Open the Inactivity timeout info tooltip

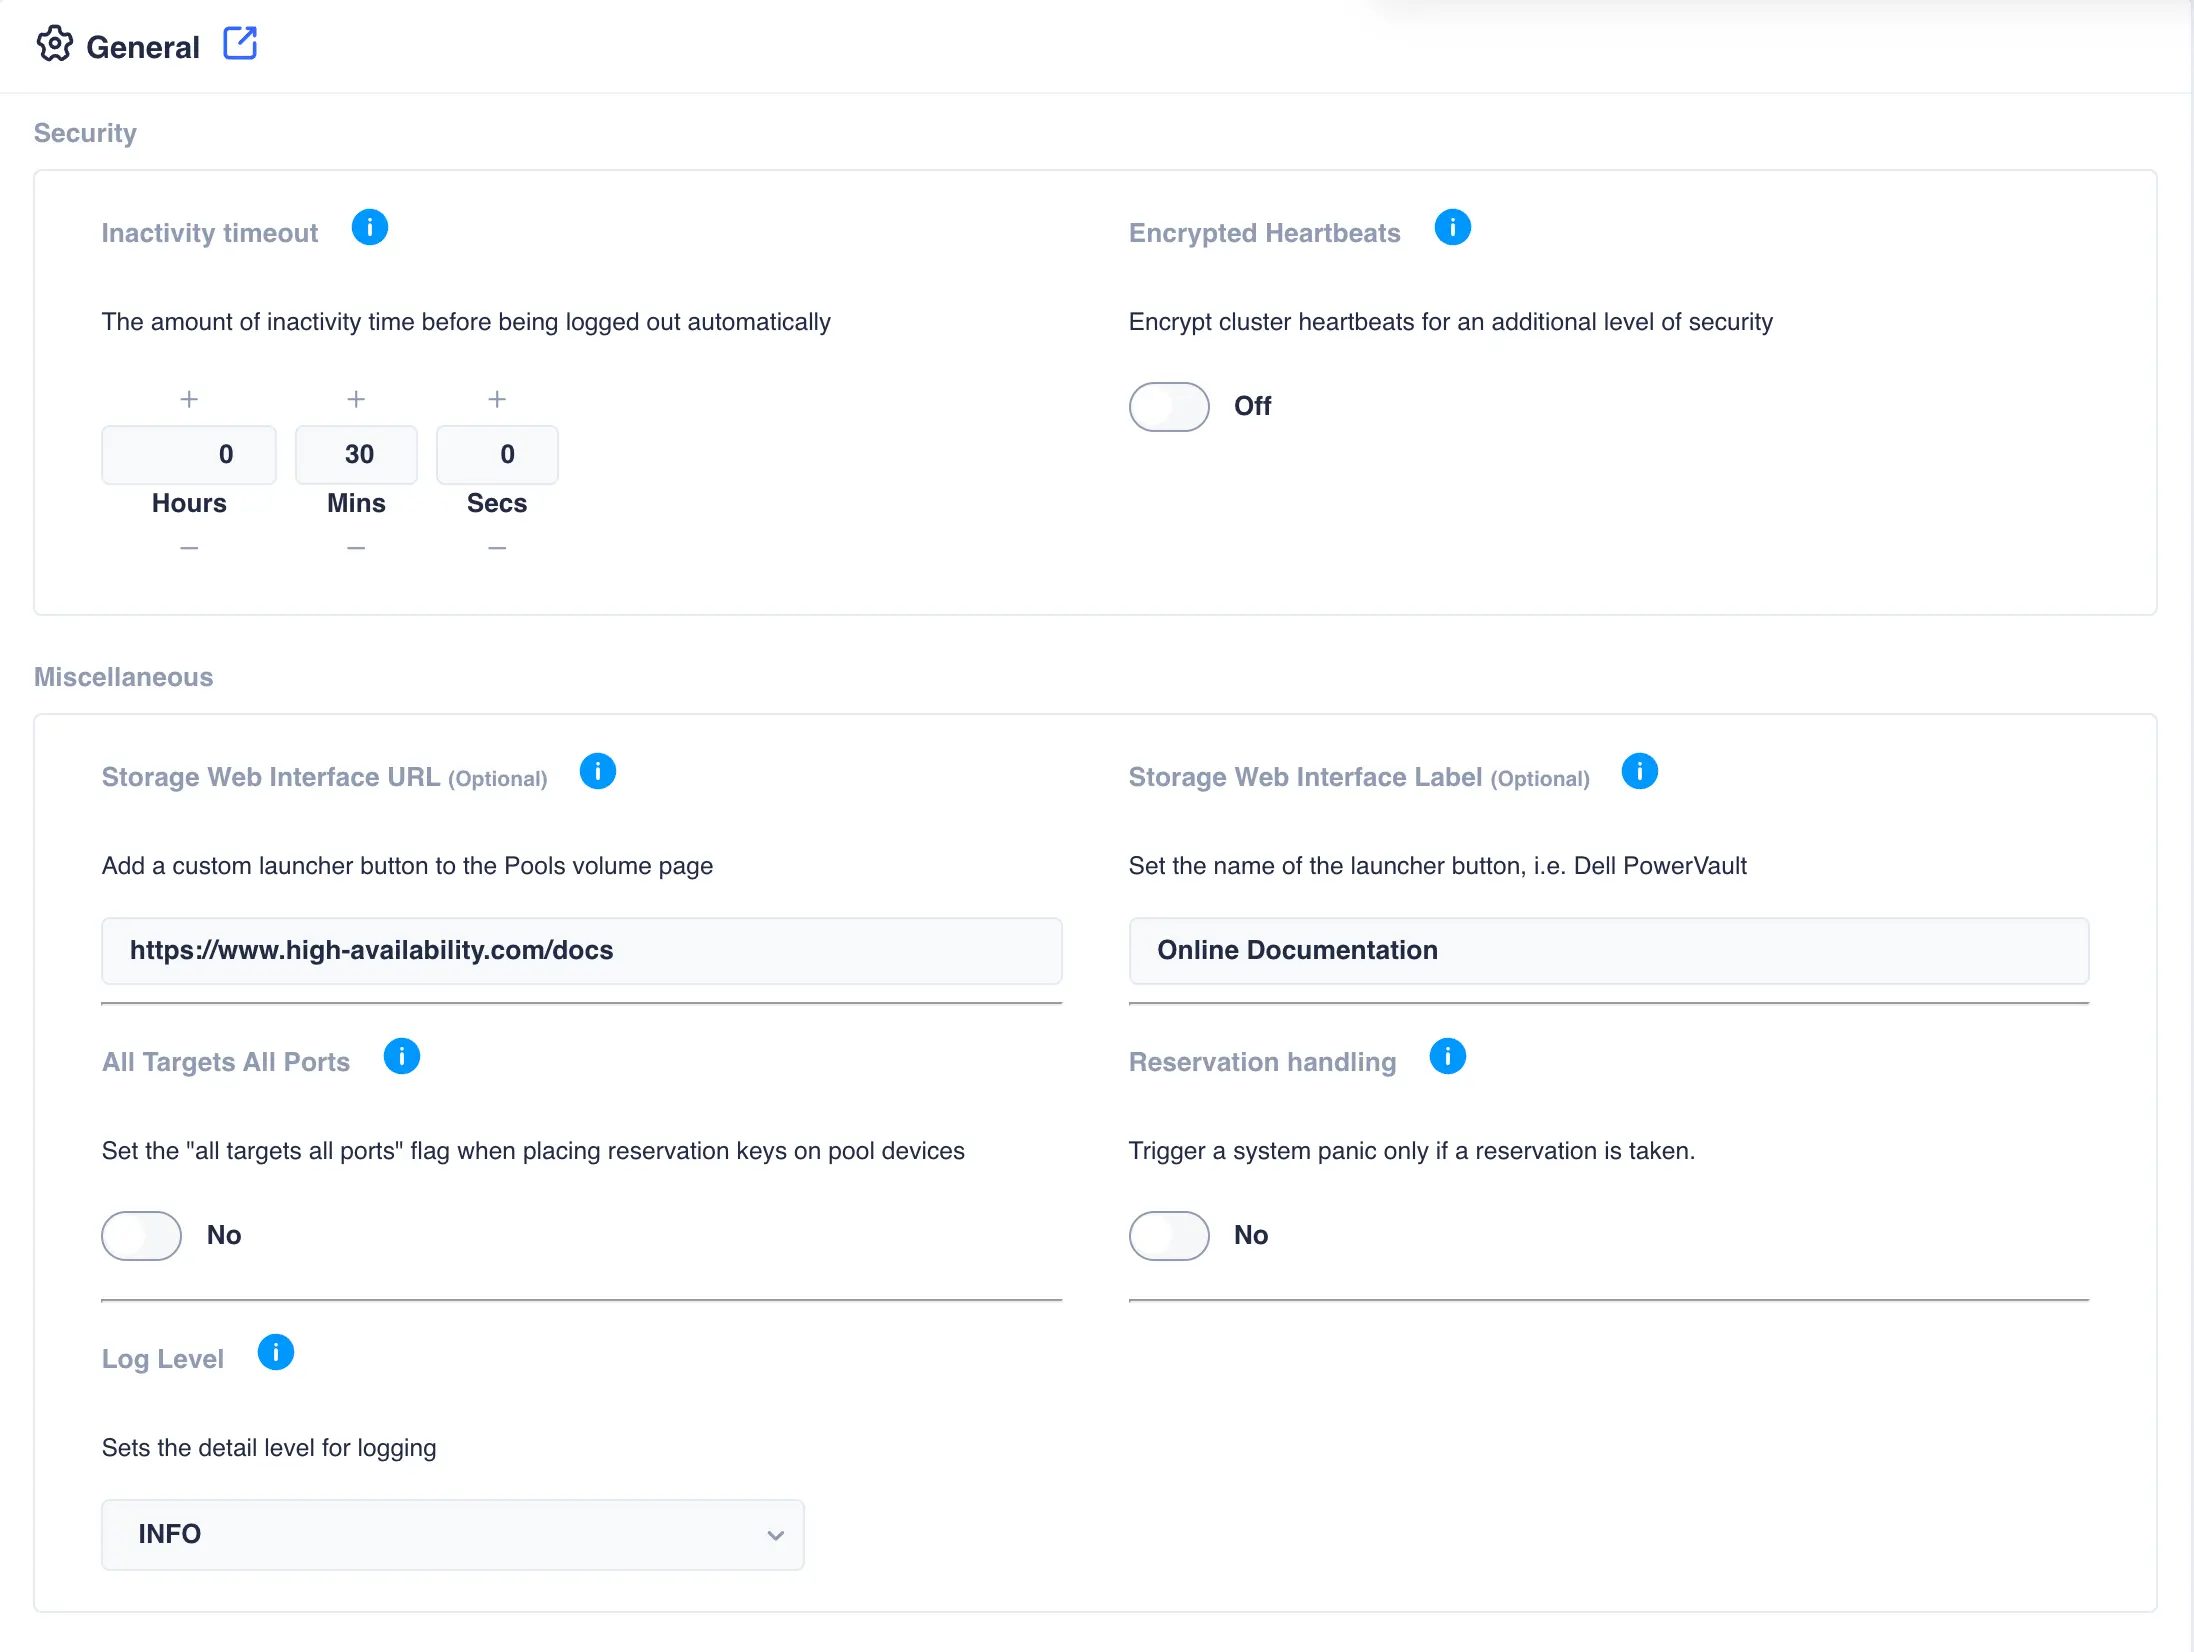pyautogui.click(x=369, y=228)
